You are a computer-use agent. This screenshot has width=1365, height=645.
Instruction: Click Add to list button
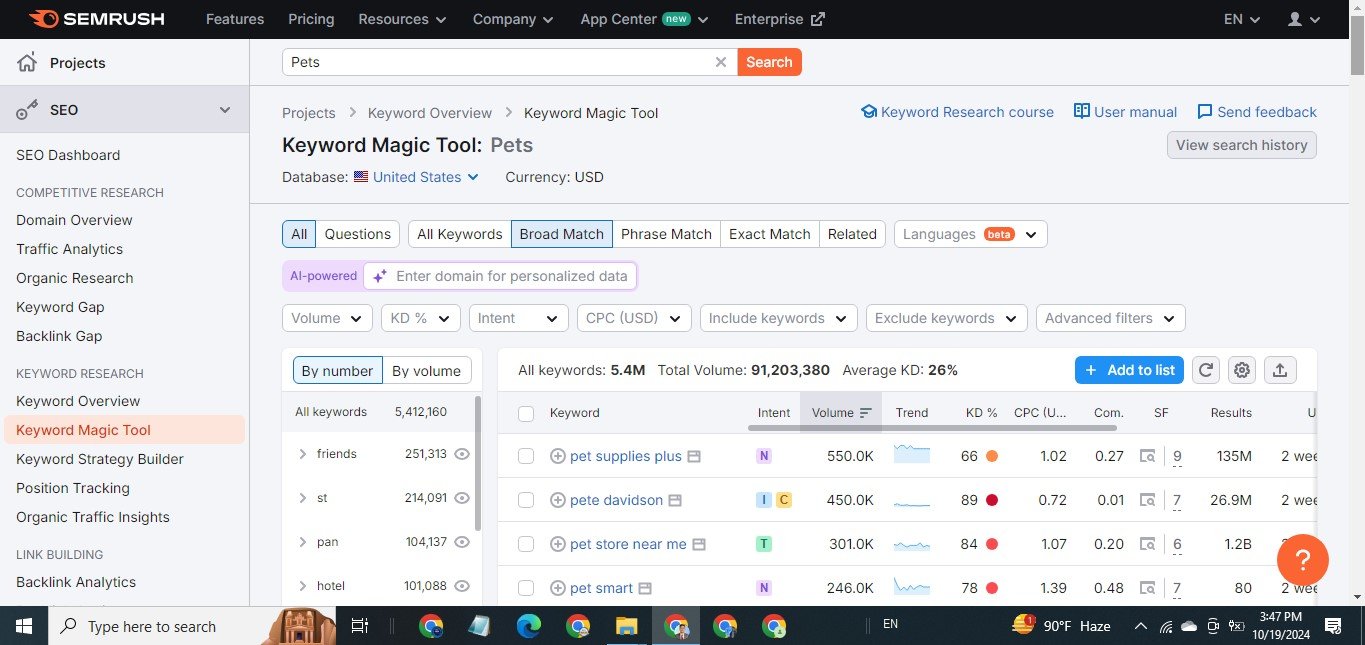(x=1129, y=370)
